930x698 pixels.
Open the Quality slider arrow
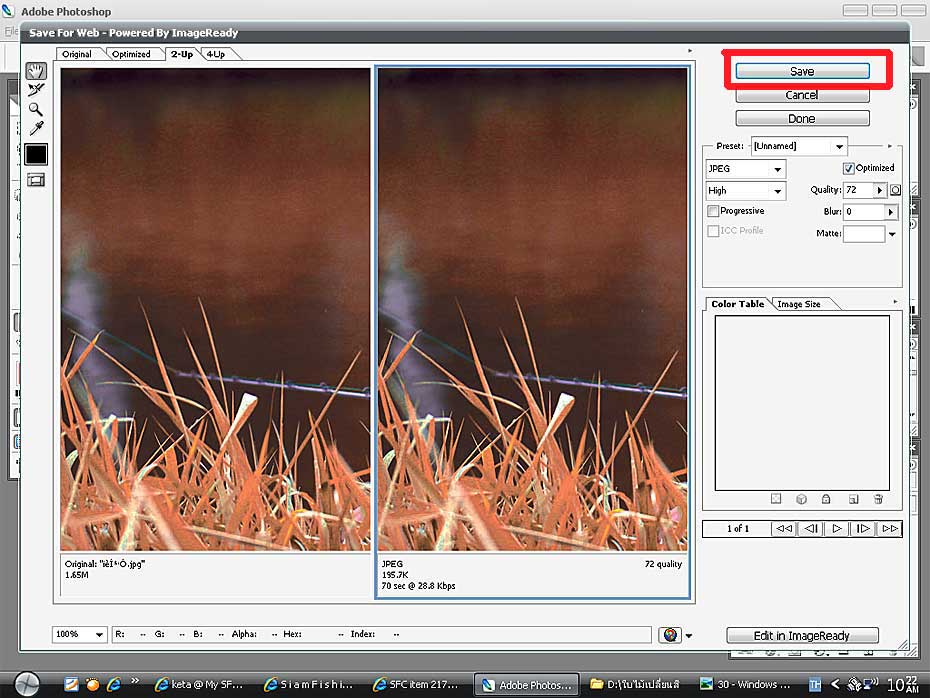pos(880,190)
